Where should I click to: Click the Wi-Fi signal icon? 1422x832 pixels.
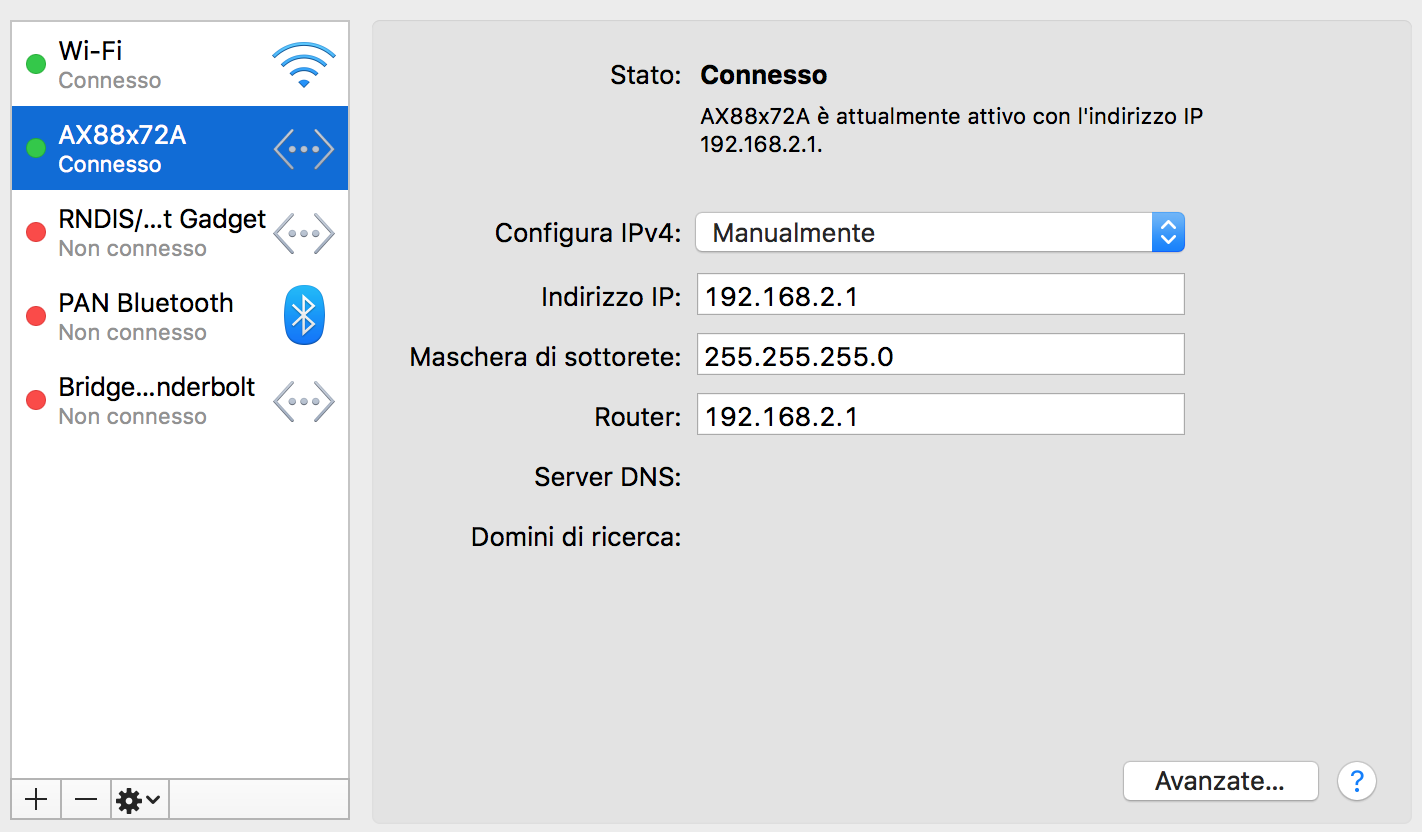pos(304,65)
